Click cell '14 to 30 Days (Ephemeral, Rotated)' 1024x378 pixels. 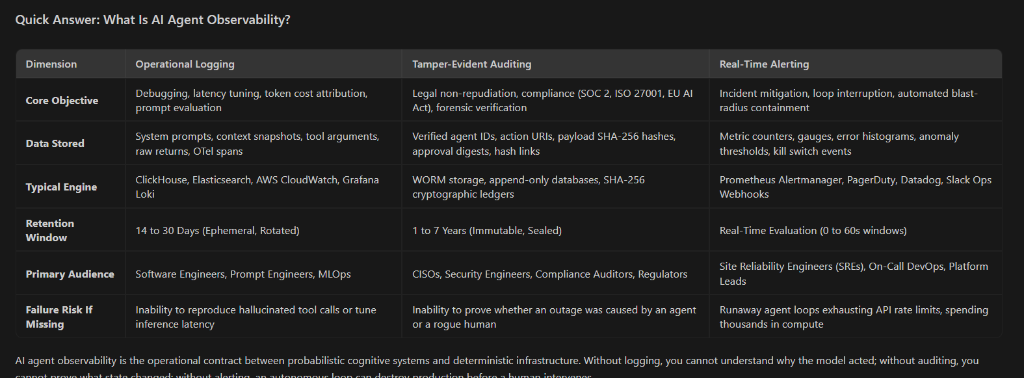(x=263, y=230)
